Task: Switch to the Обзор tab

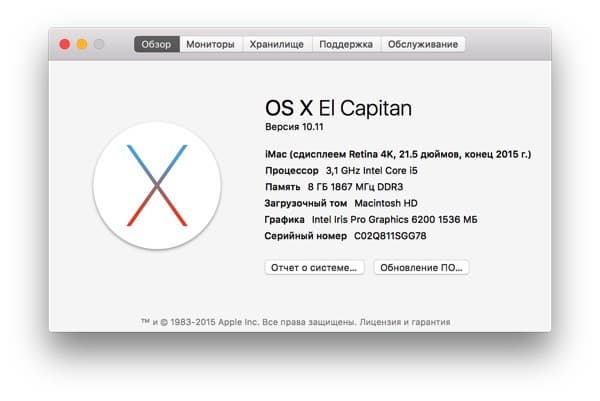Action: click(x=157, y=44)
